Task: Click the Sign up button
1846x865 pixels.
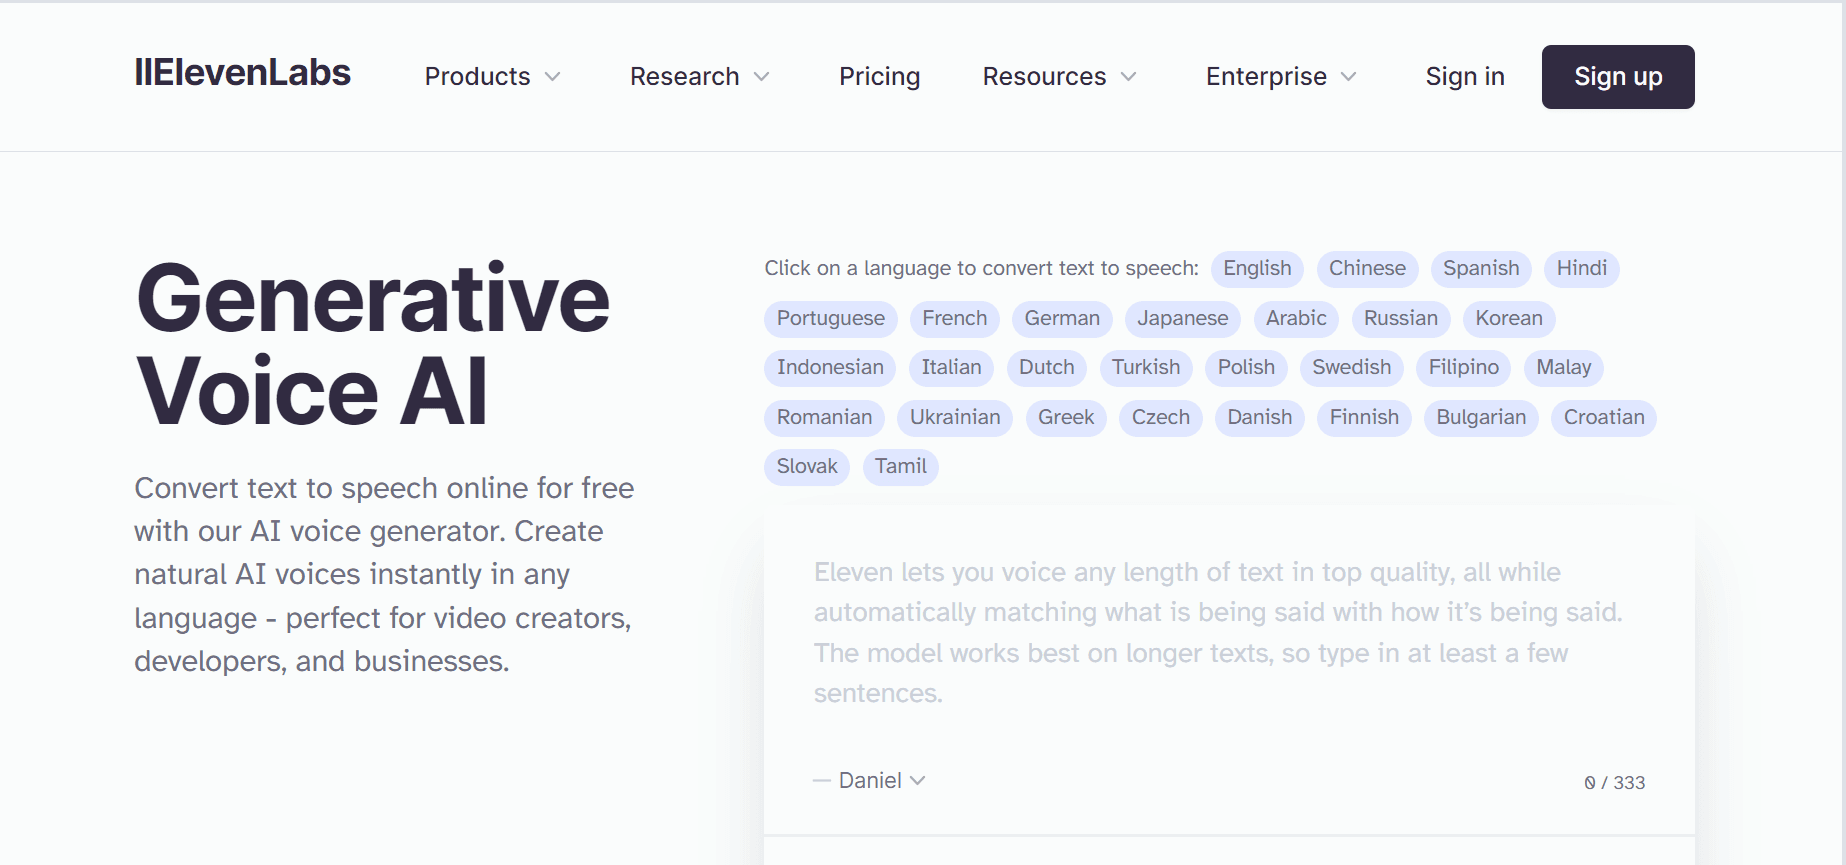Action: [x=1618, y=77]
